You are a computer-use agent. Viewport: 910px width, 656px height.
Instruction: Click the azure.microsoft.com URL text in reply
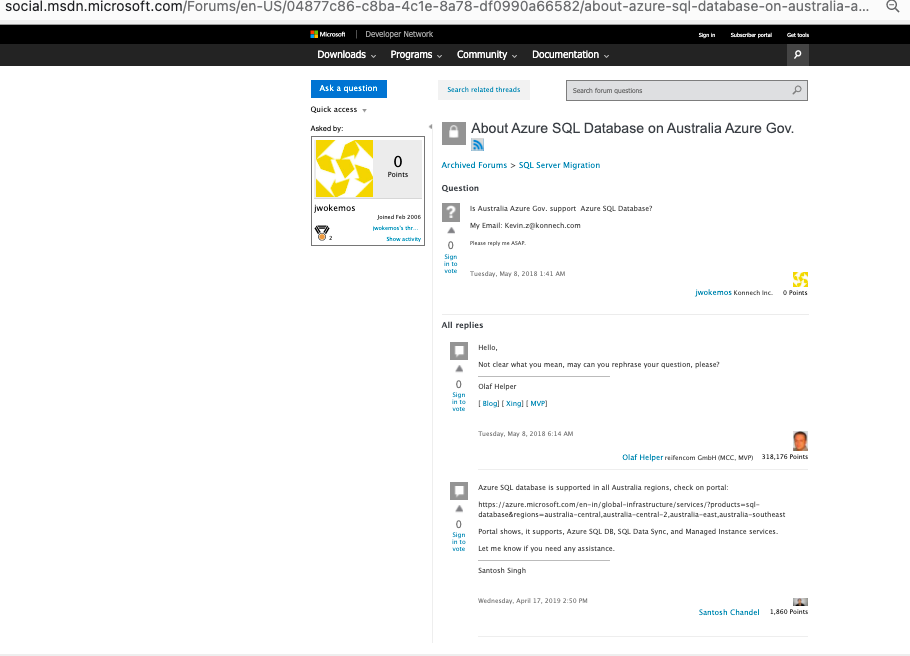(631, 510)
